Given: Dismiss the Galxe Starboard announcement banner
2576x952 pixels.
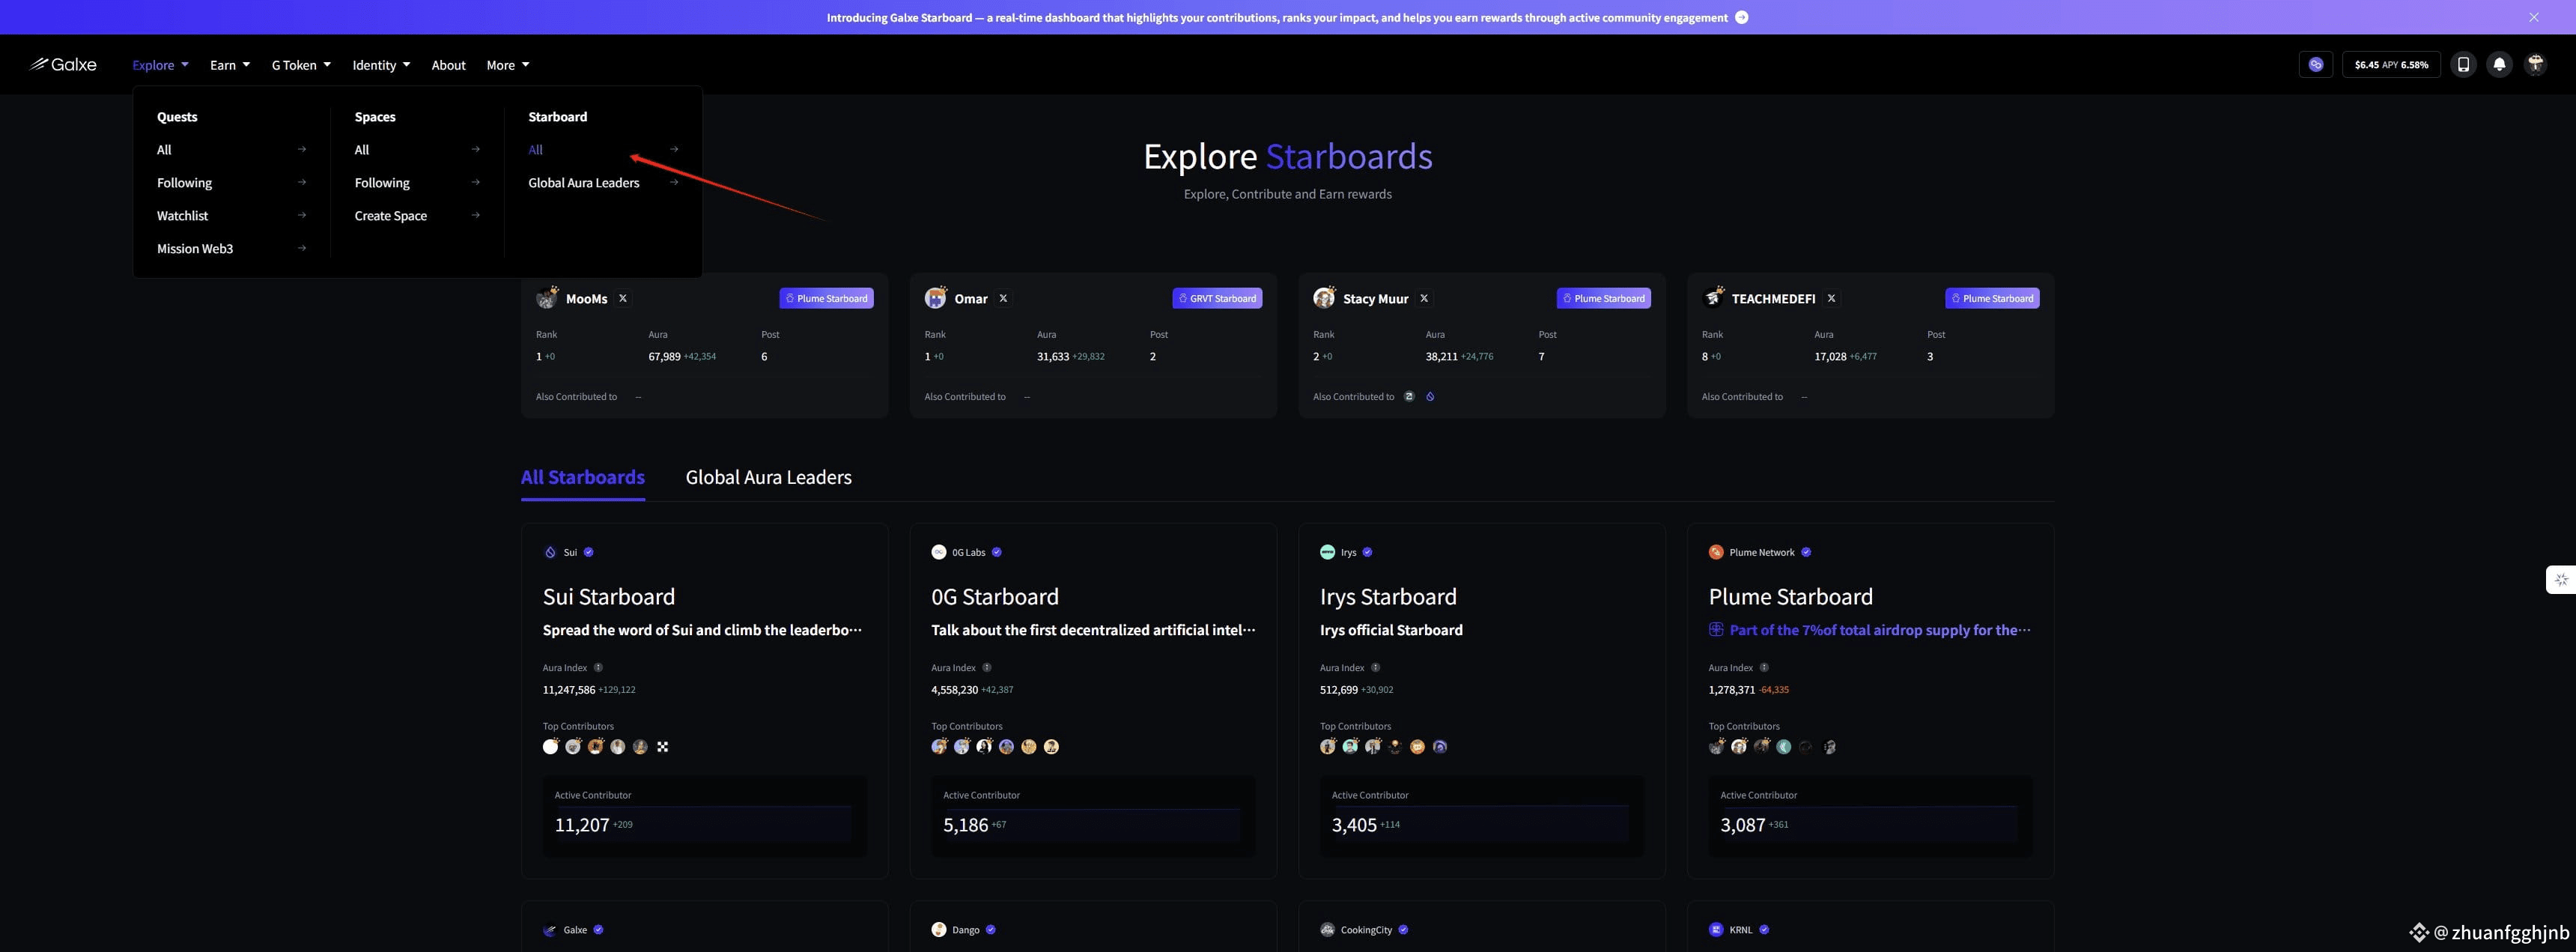Looking at the screenshot, I should 2534,17.
